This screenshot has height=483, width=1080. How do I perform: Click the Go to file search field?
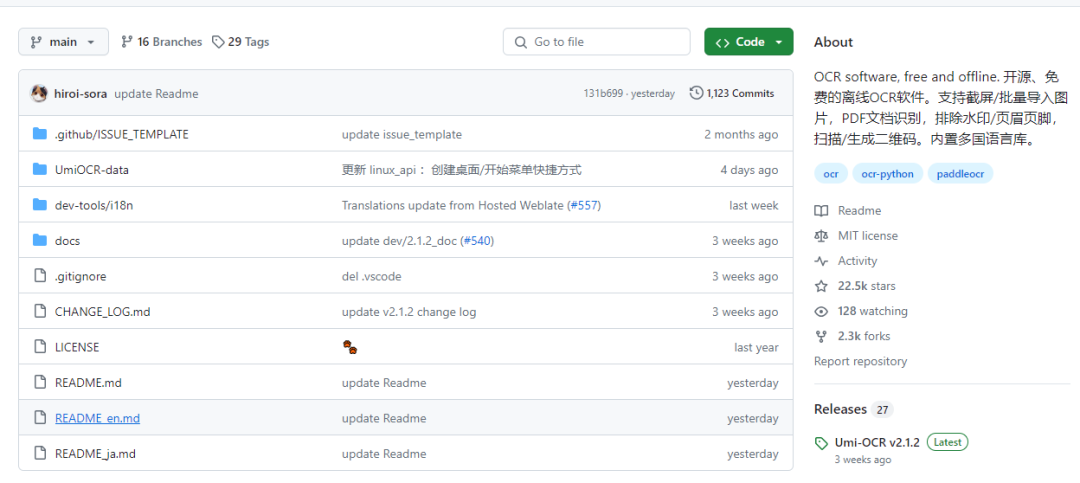click(596, 42)
